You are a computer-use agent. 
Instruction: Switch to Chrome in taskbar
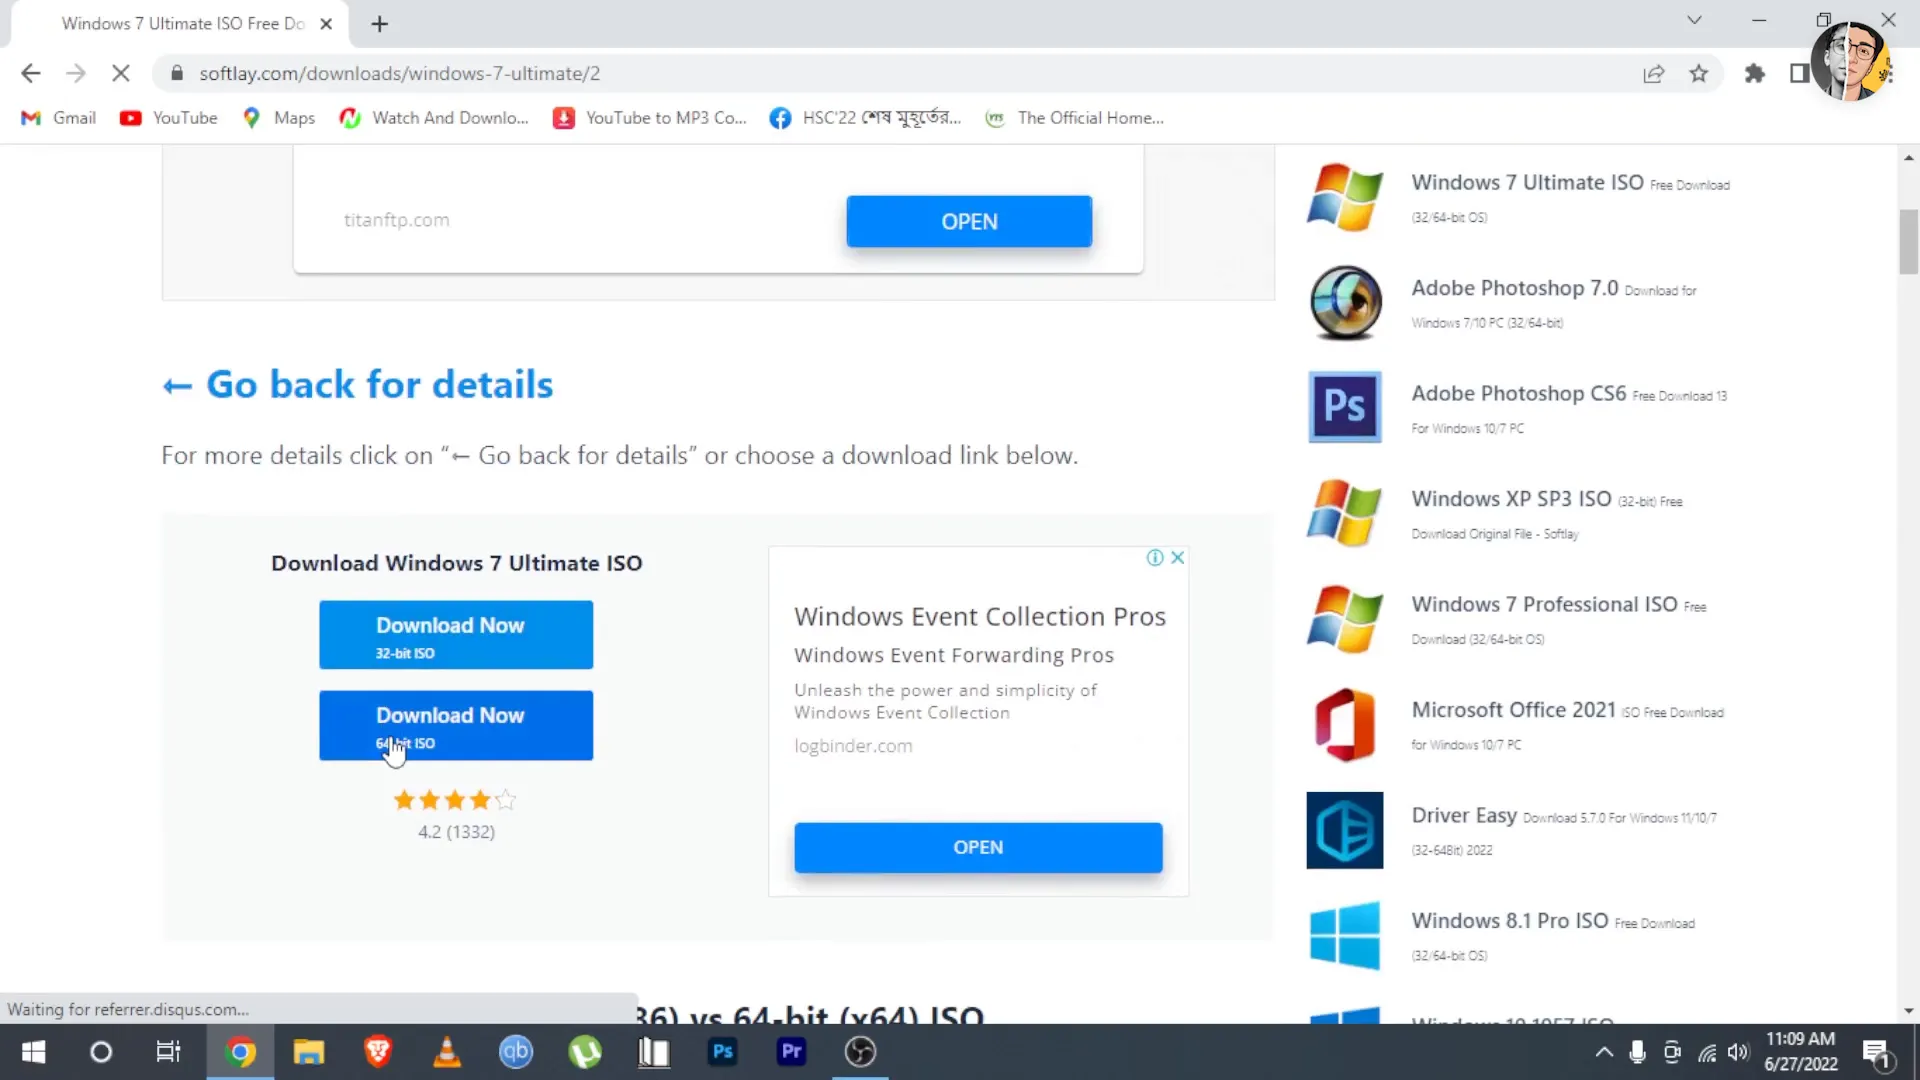[240, 1052]
